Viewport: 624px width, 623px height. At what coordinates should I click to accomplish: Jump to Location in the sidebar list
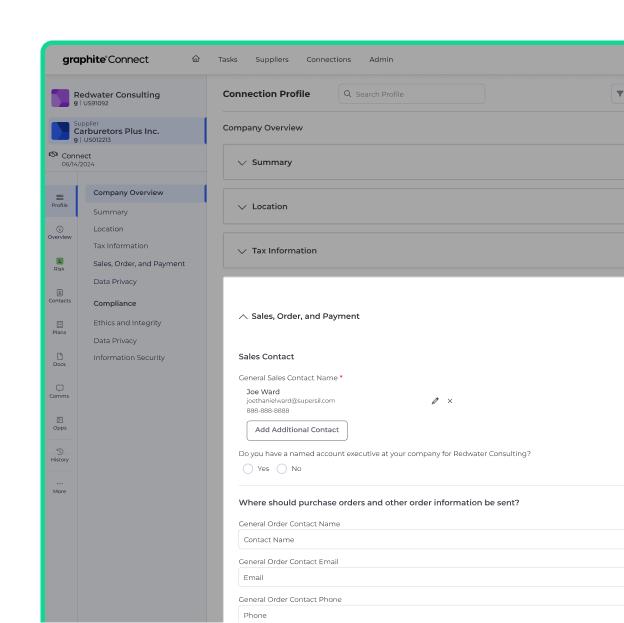pyautogui.click(x=108, y=229)
